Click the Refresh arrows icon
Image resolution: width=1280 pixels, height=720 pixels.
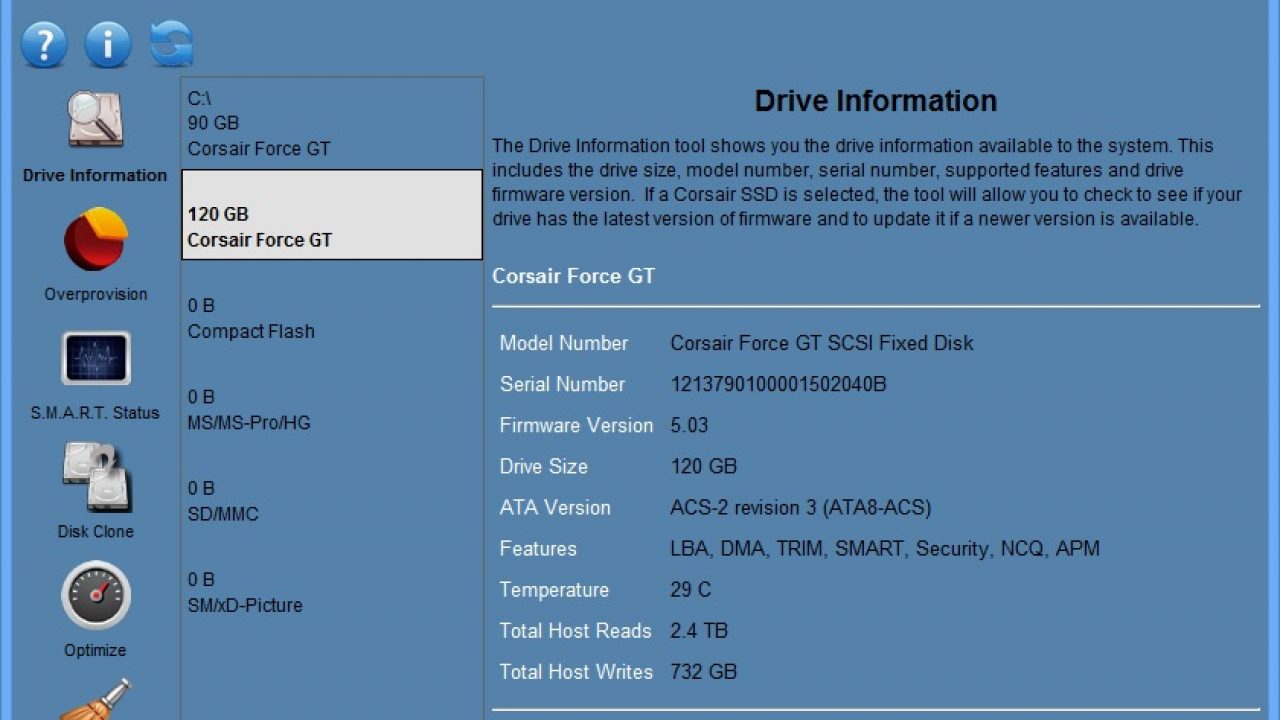pos(172,44)
